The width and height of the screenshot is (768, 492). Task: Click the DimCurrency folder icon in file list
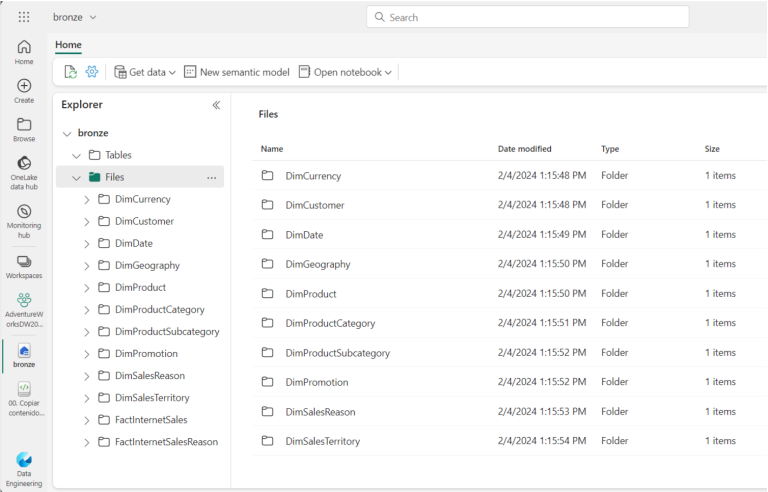[x=267, y=175]
